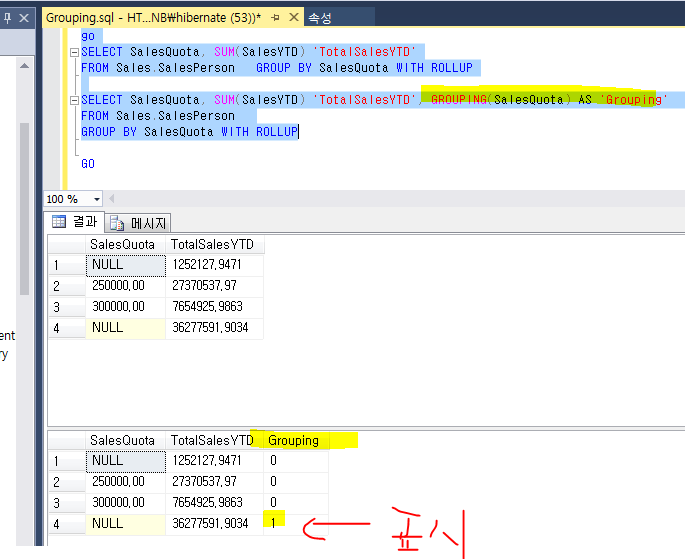This screenshot has width=685, height=559.
Task: Select 250000,00 cell in second grid
Action: (126, 482)
